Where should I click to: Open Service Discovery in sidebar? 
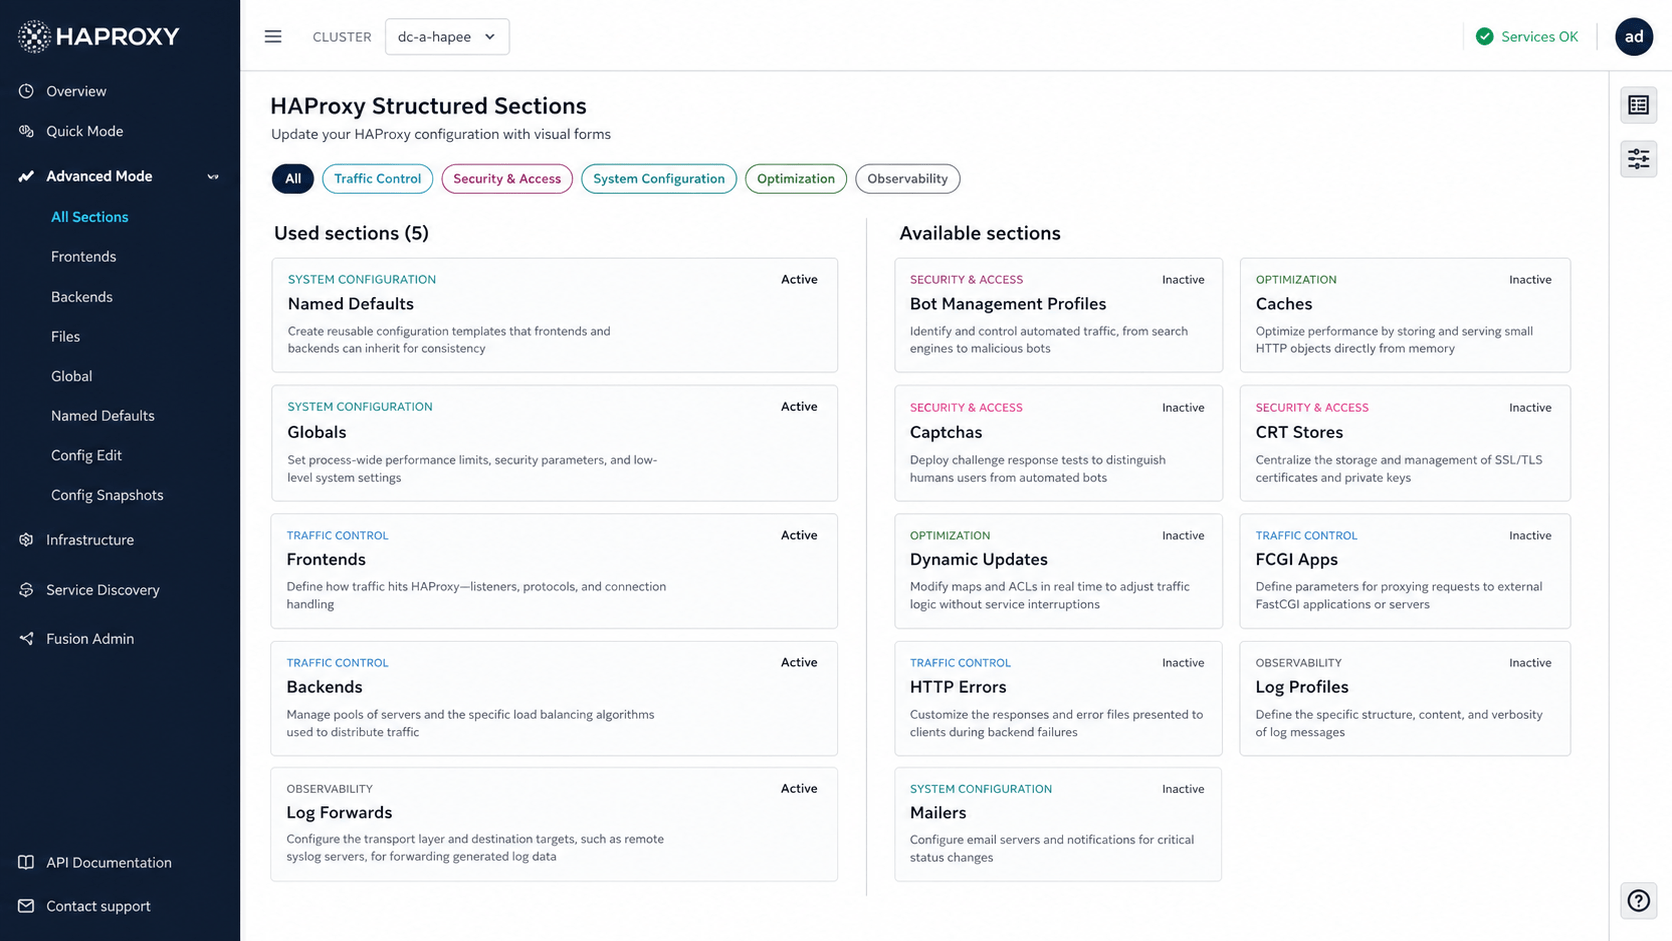pyautogui.click(x=103, y=590)
